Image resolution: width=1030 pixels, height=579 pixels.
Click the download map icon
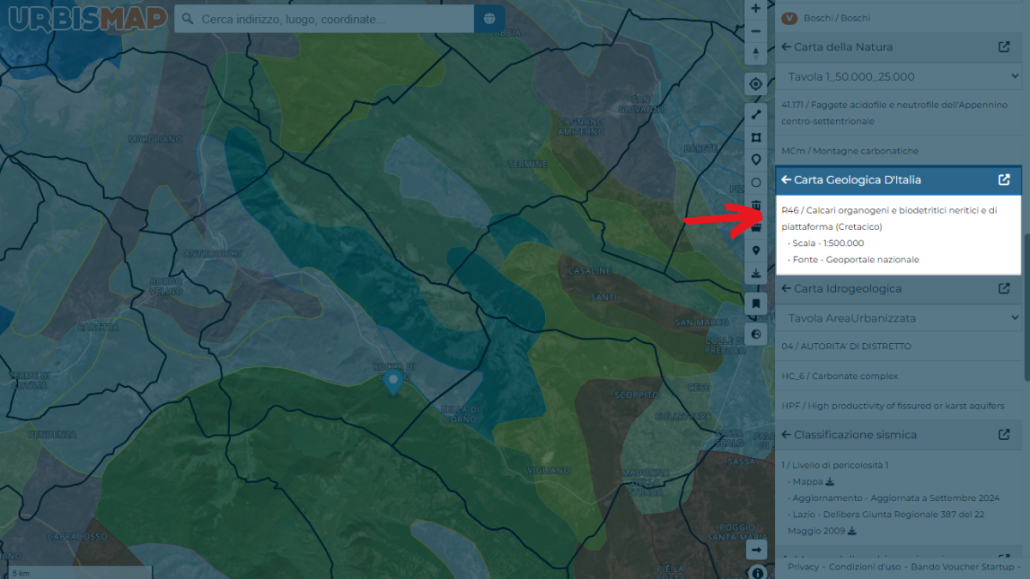click(x=756, y=273)
